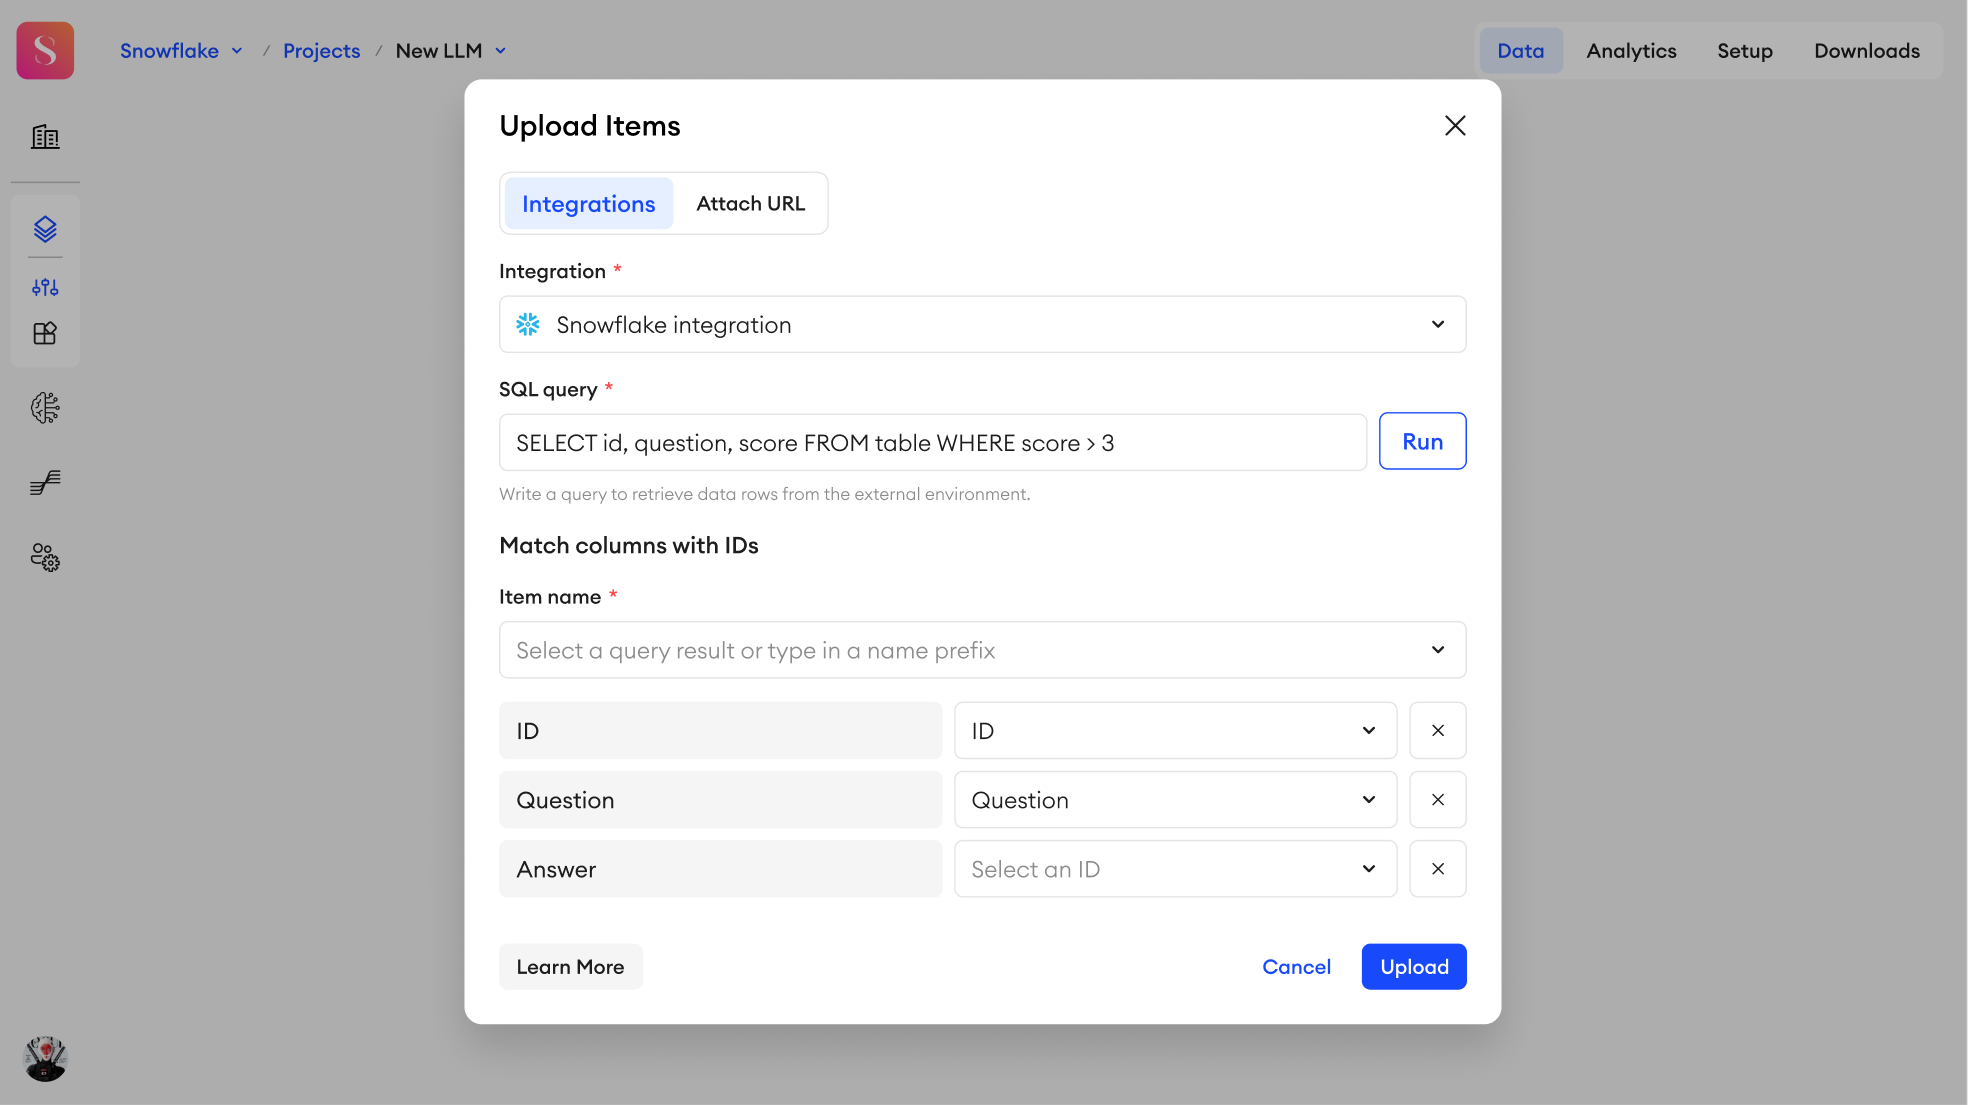Open the organization building icon in sidebar
Screen dimensions: 1968x1105
coord(45,137)
